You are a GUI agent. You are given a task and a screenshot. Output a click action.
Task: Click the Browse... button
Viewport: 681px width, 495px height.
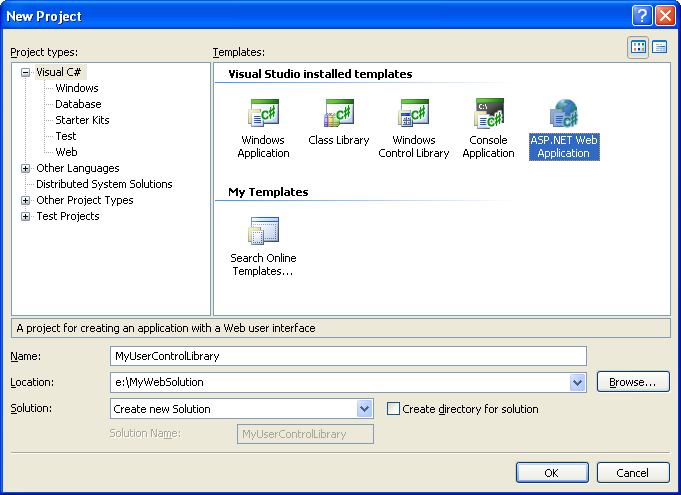(x=632, y=382)
